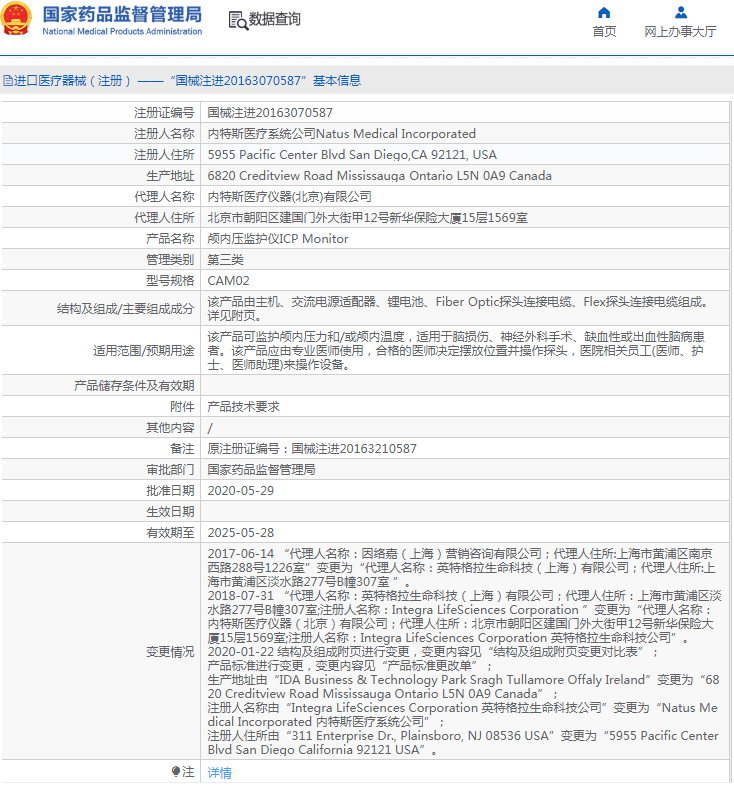Click the NMPA national emblem logo
The image size is (734, 789).
click(18, 20)
